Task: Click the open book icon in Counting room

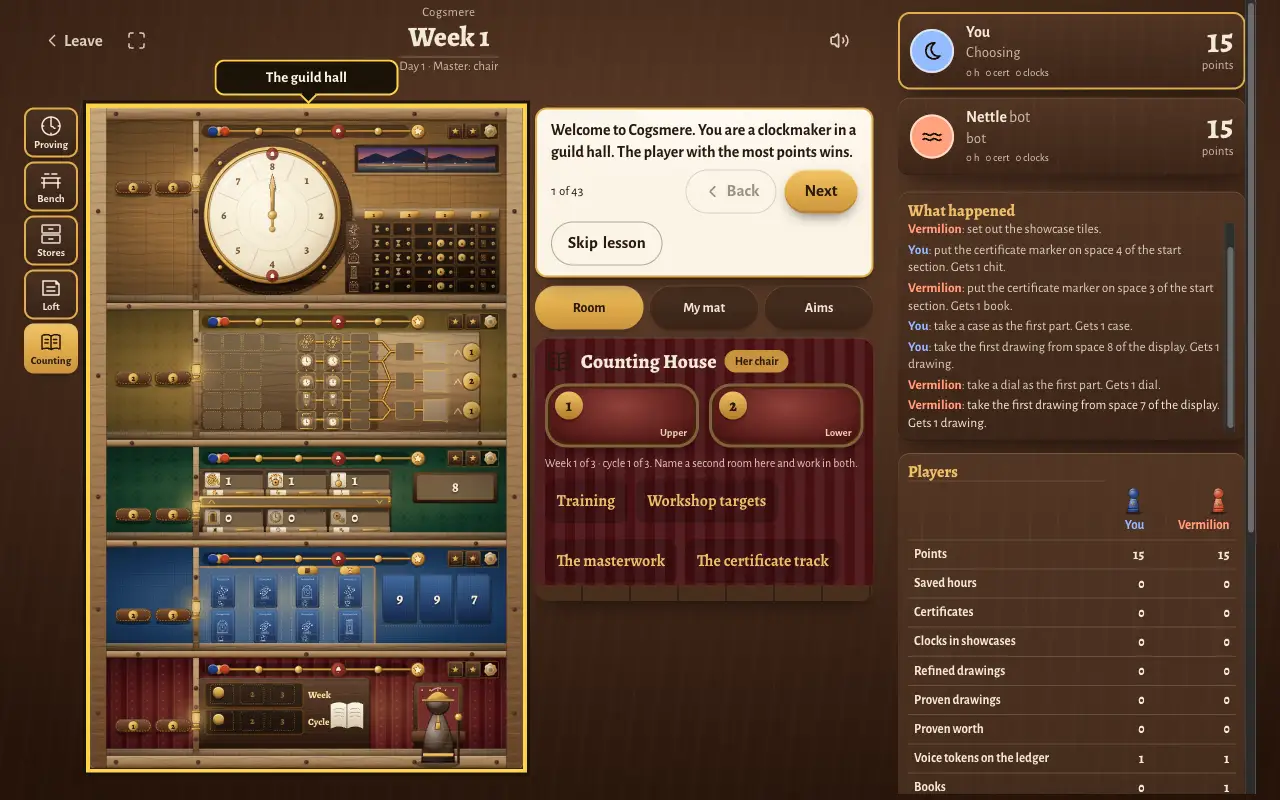Action: point(347,714)
